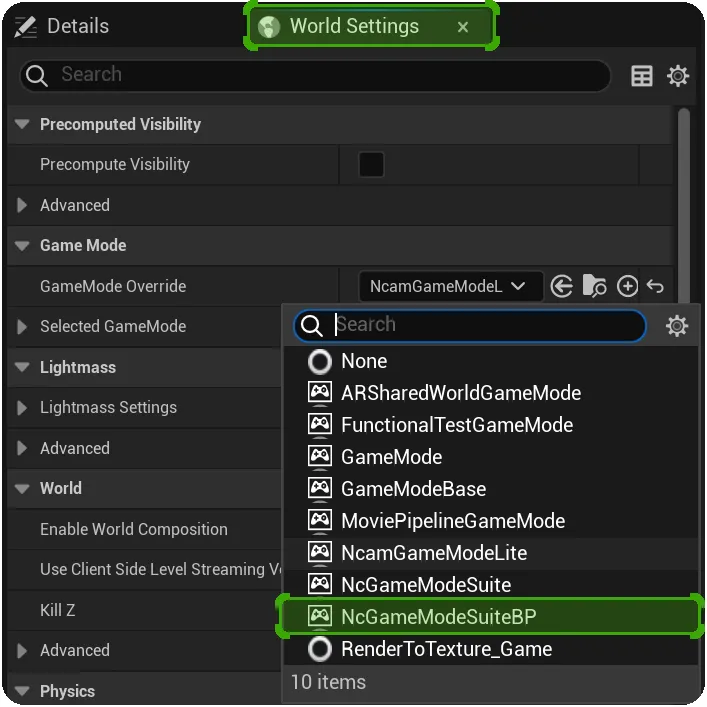The height and width of the screenshot is (707, 707).
Task: Select GameMode from the list
Action: tap(491, 457)
